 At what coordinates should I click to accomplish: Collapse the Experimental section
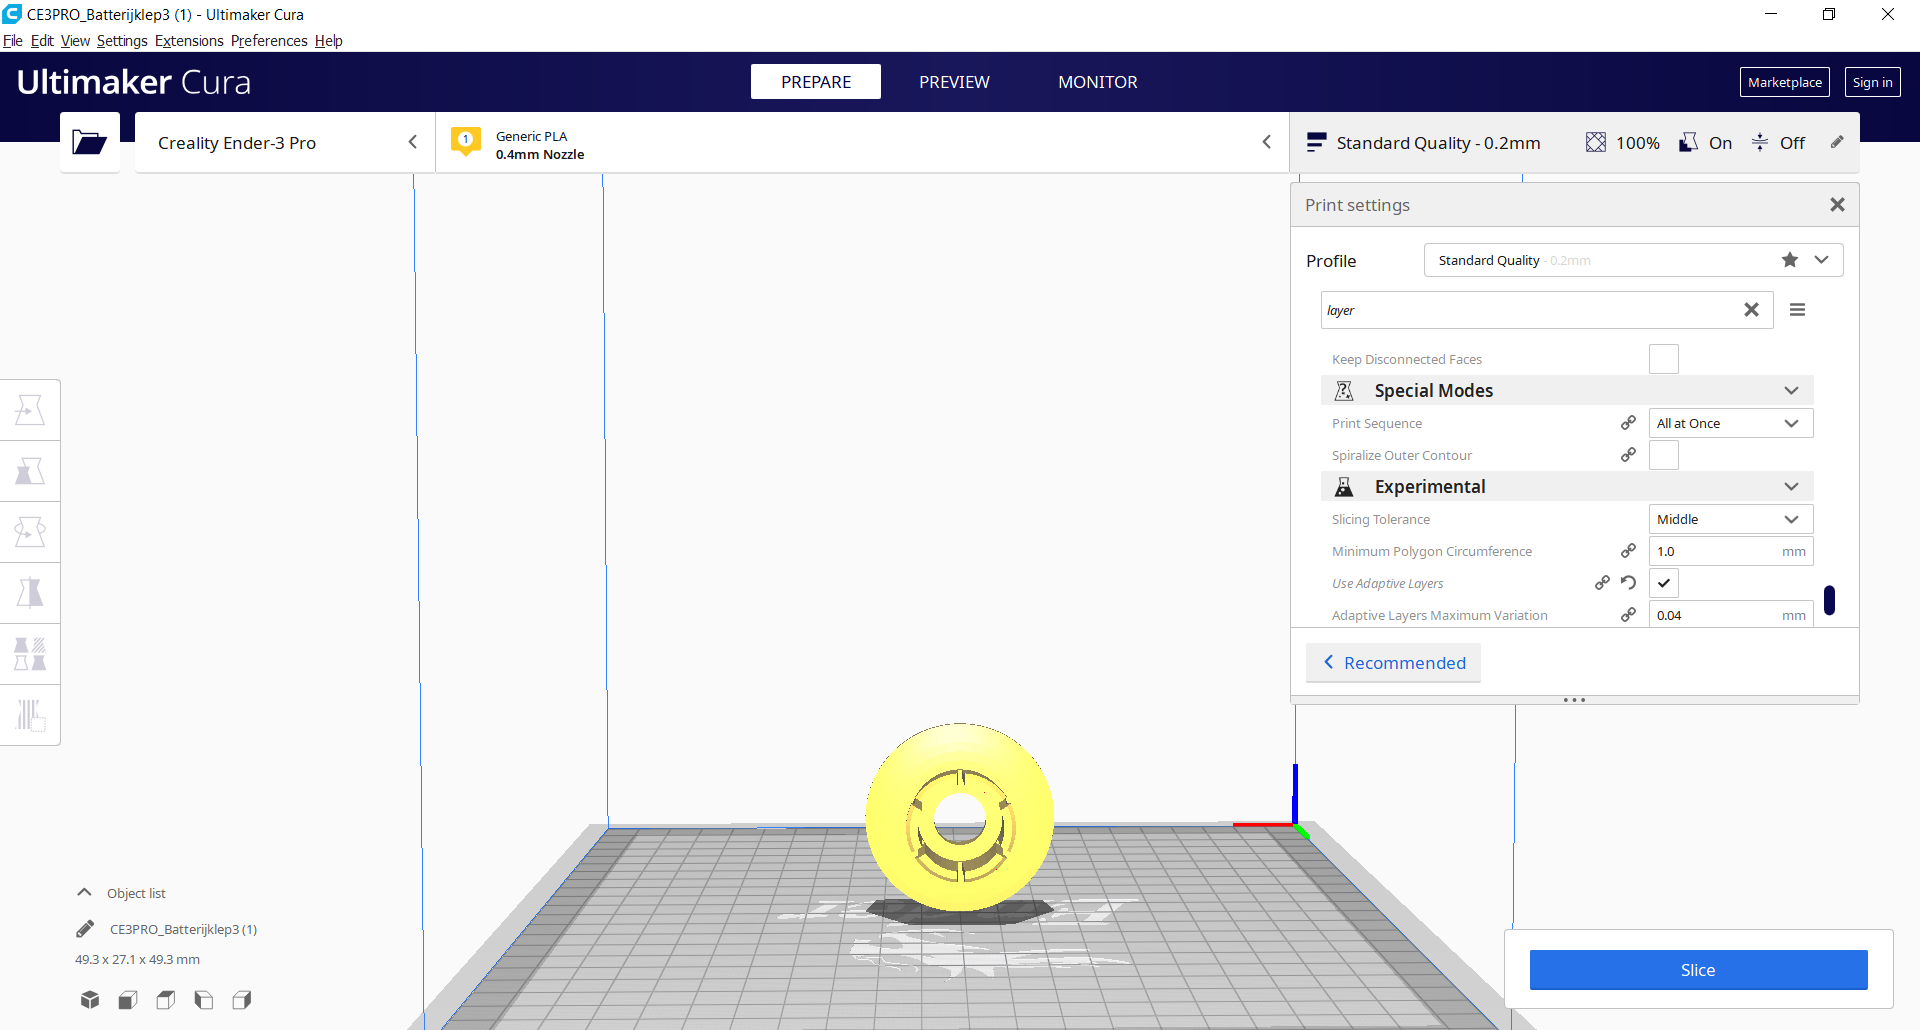click(x=1567, y=486)
